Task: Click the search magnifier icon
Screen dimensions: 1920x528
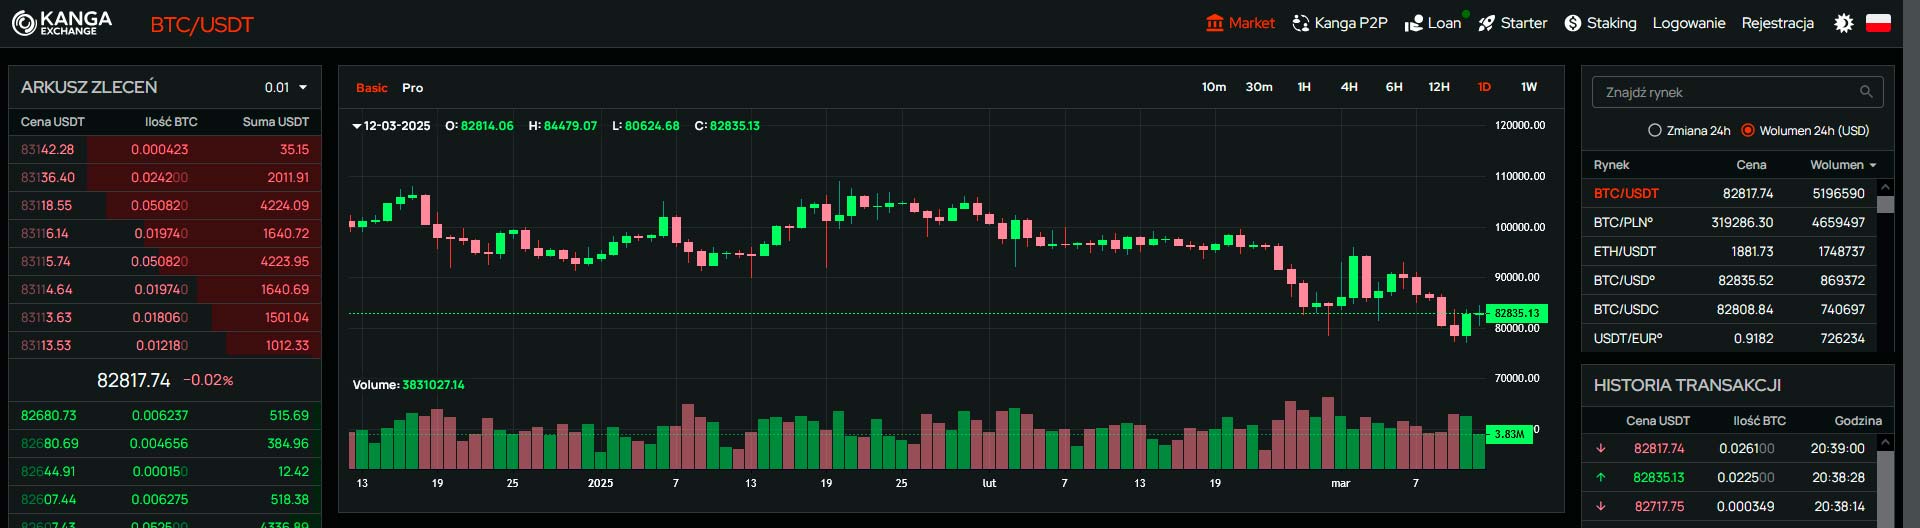Action: (x=1866, y=92)
